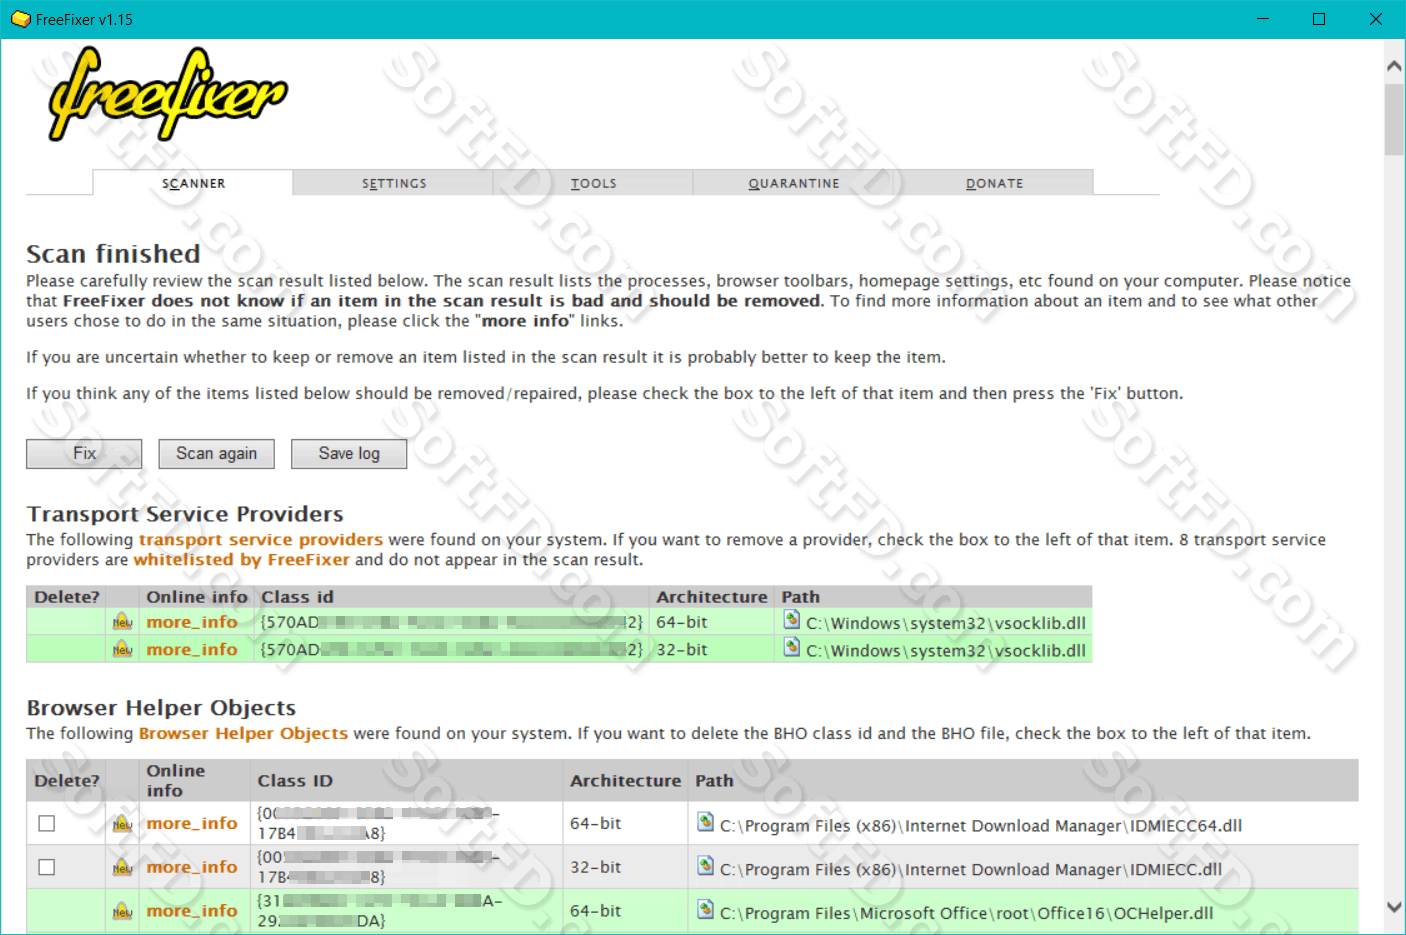This screenshot has width=1406, height=935.
Task: Click the Save log button
Action: point(349,454)
